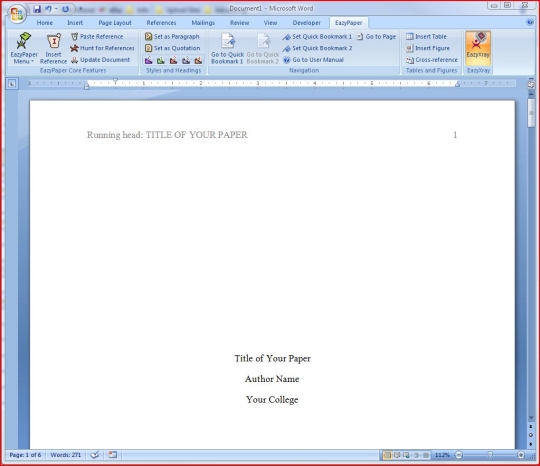Click Page: 1 of 6 status indicator
The height and width of the screenshot is (466, 540).
[x=25, y=455]
